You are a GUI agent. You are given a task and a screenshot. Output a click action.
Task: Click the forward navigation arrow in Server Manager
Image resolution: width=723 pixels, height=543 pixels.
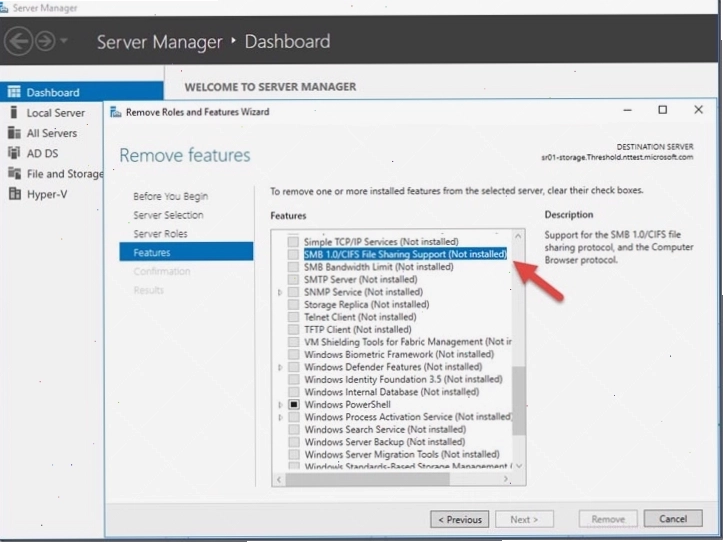click(45, 41)
